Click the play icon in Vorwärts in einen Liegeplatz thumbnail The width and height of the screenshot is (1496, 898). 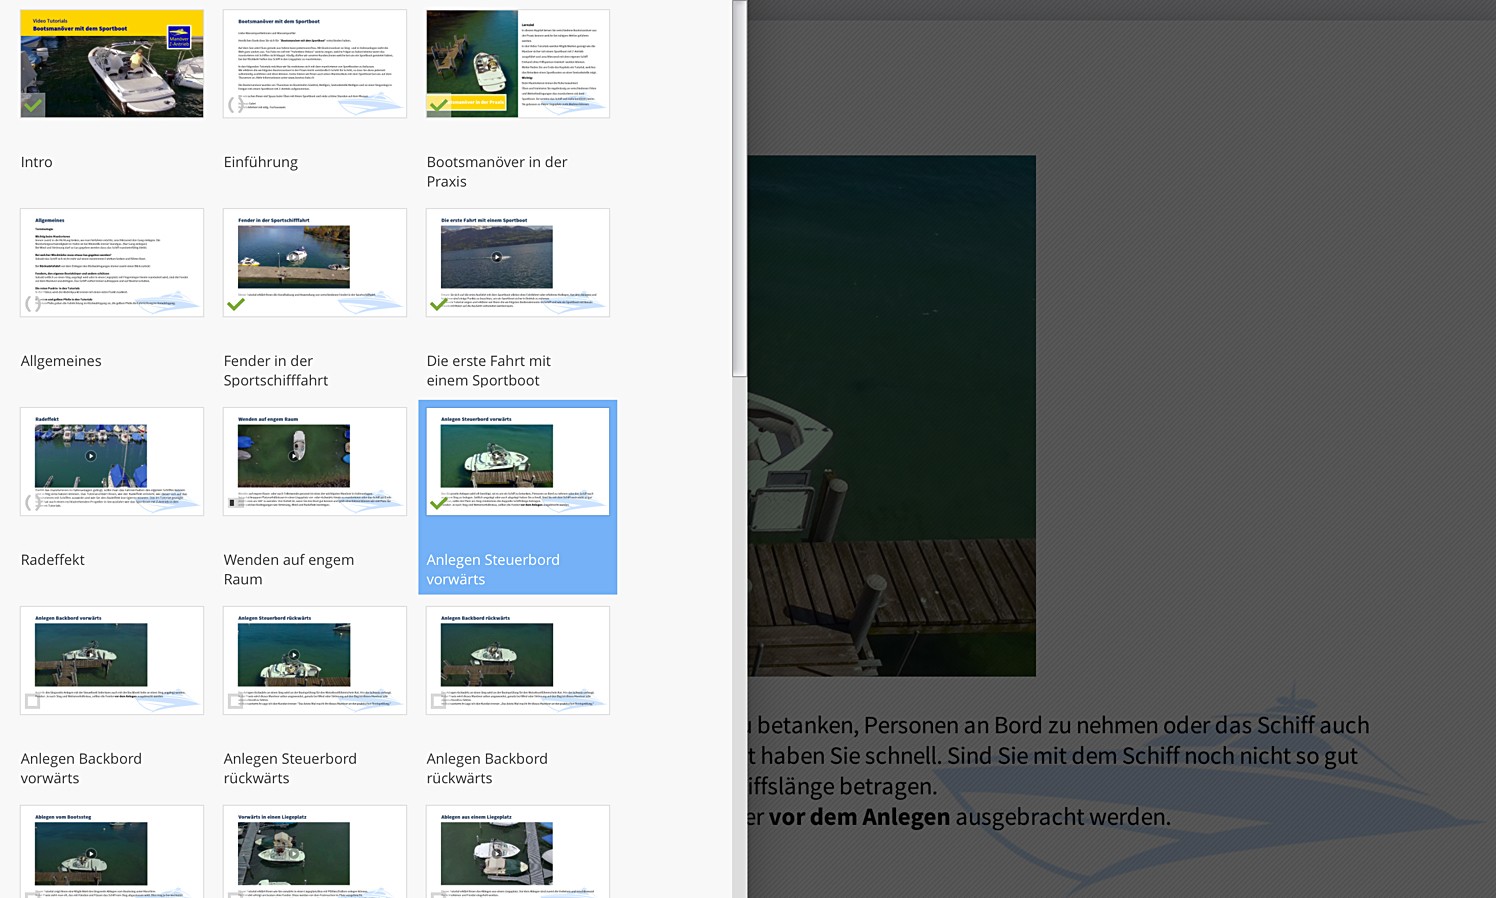(x=294, y=854)
